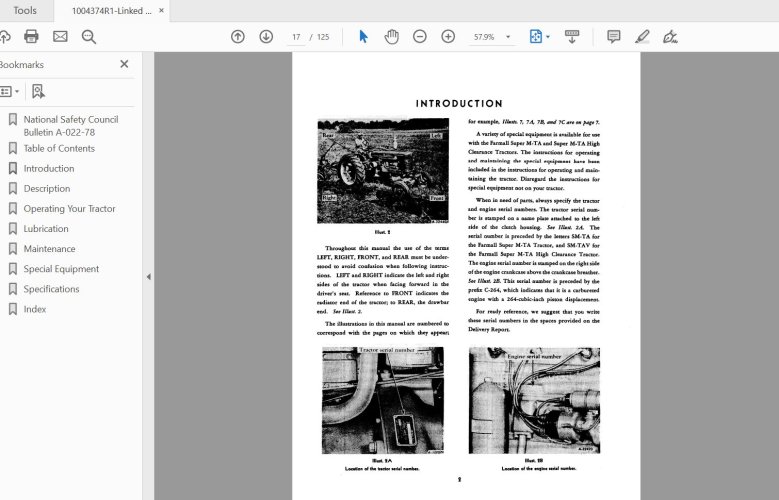Open the page fit options dropdown arrow
The height and width of the screenshot is (500, 779).
(x=547, y=37)
